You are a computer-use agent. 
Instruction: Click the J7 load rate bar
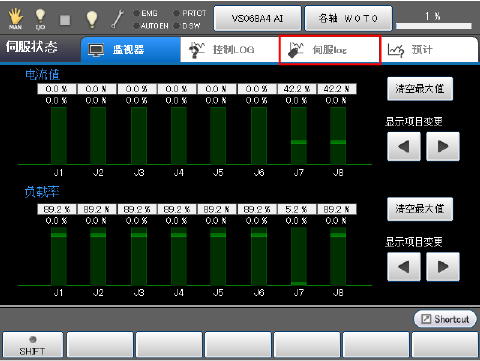[x=299, y=256]
